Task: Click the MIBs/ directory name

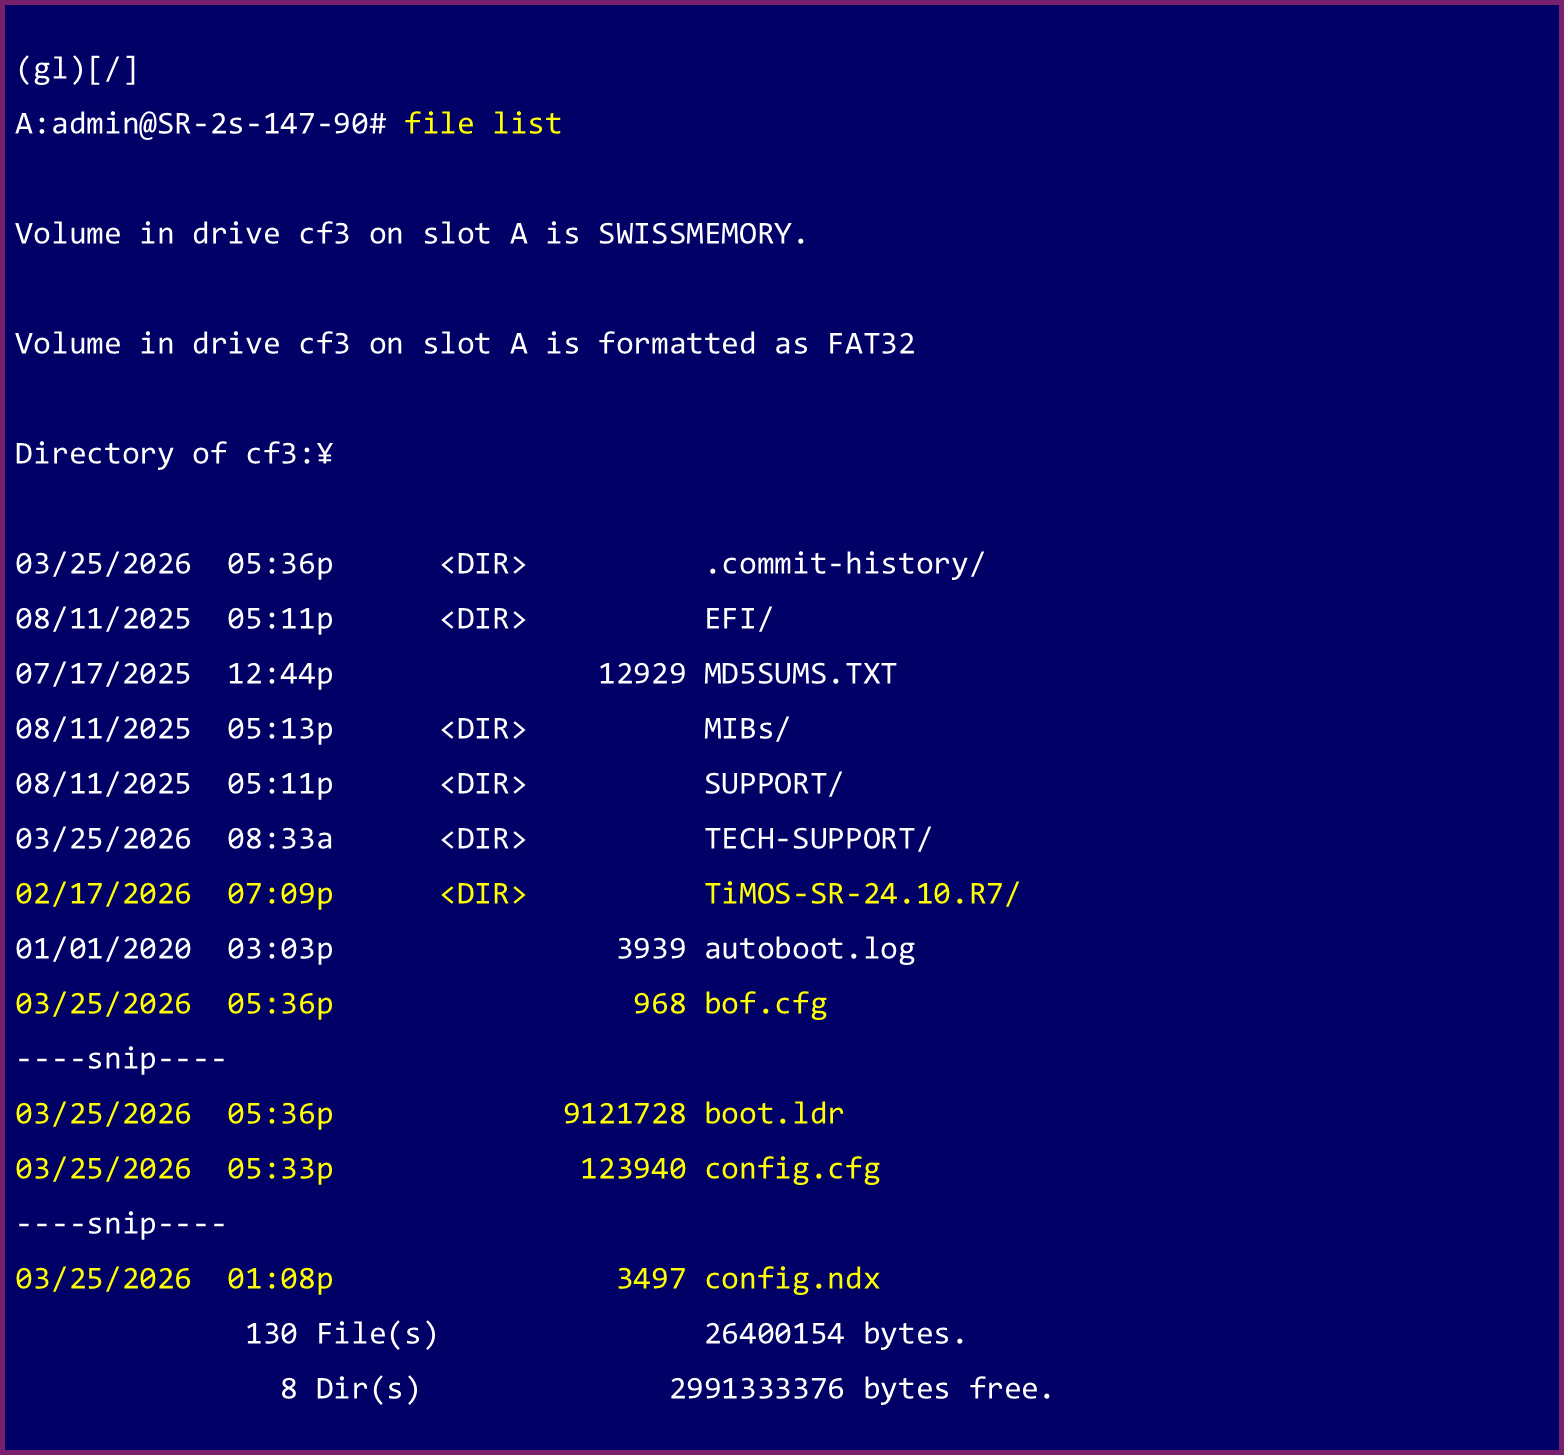Action: (x=746, y=729)
